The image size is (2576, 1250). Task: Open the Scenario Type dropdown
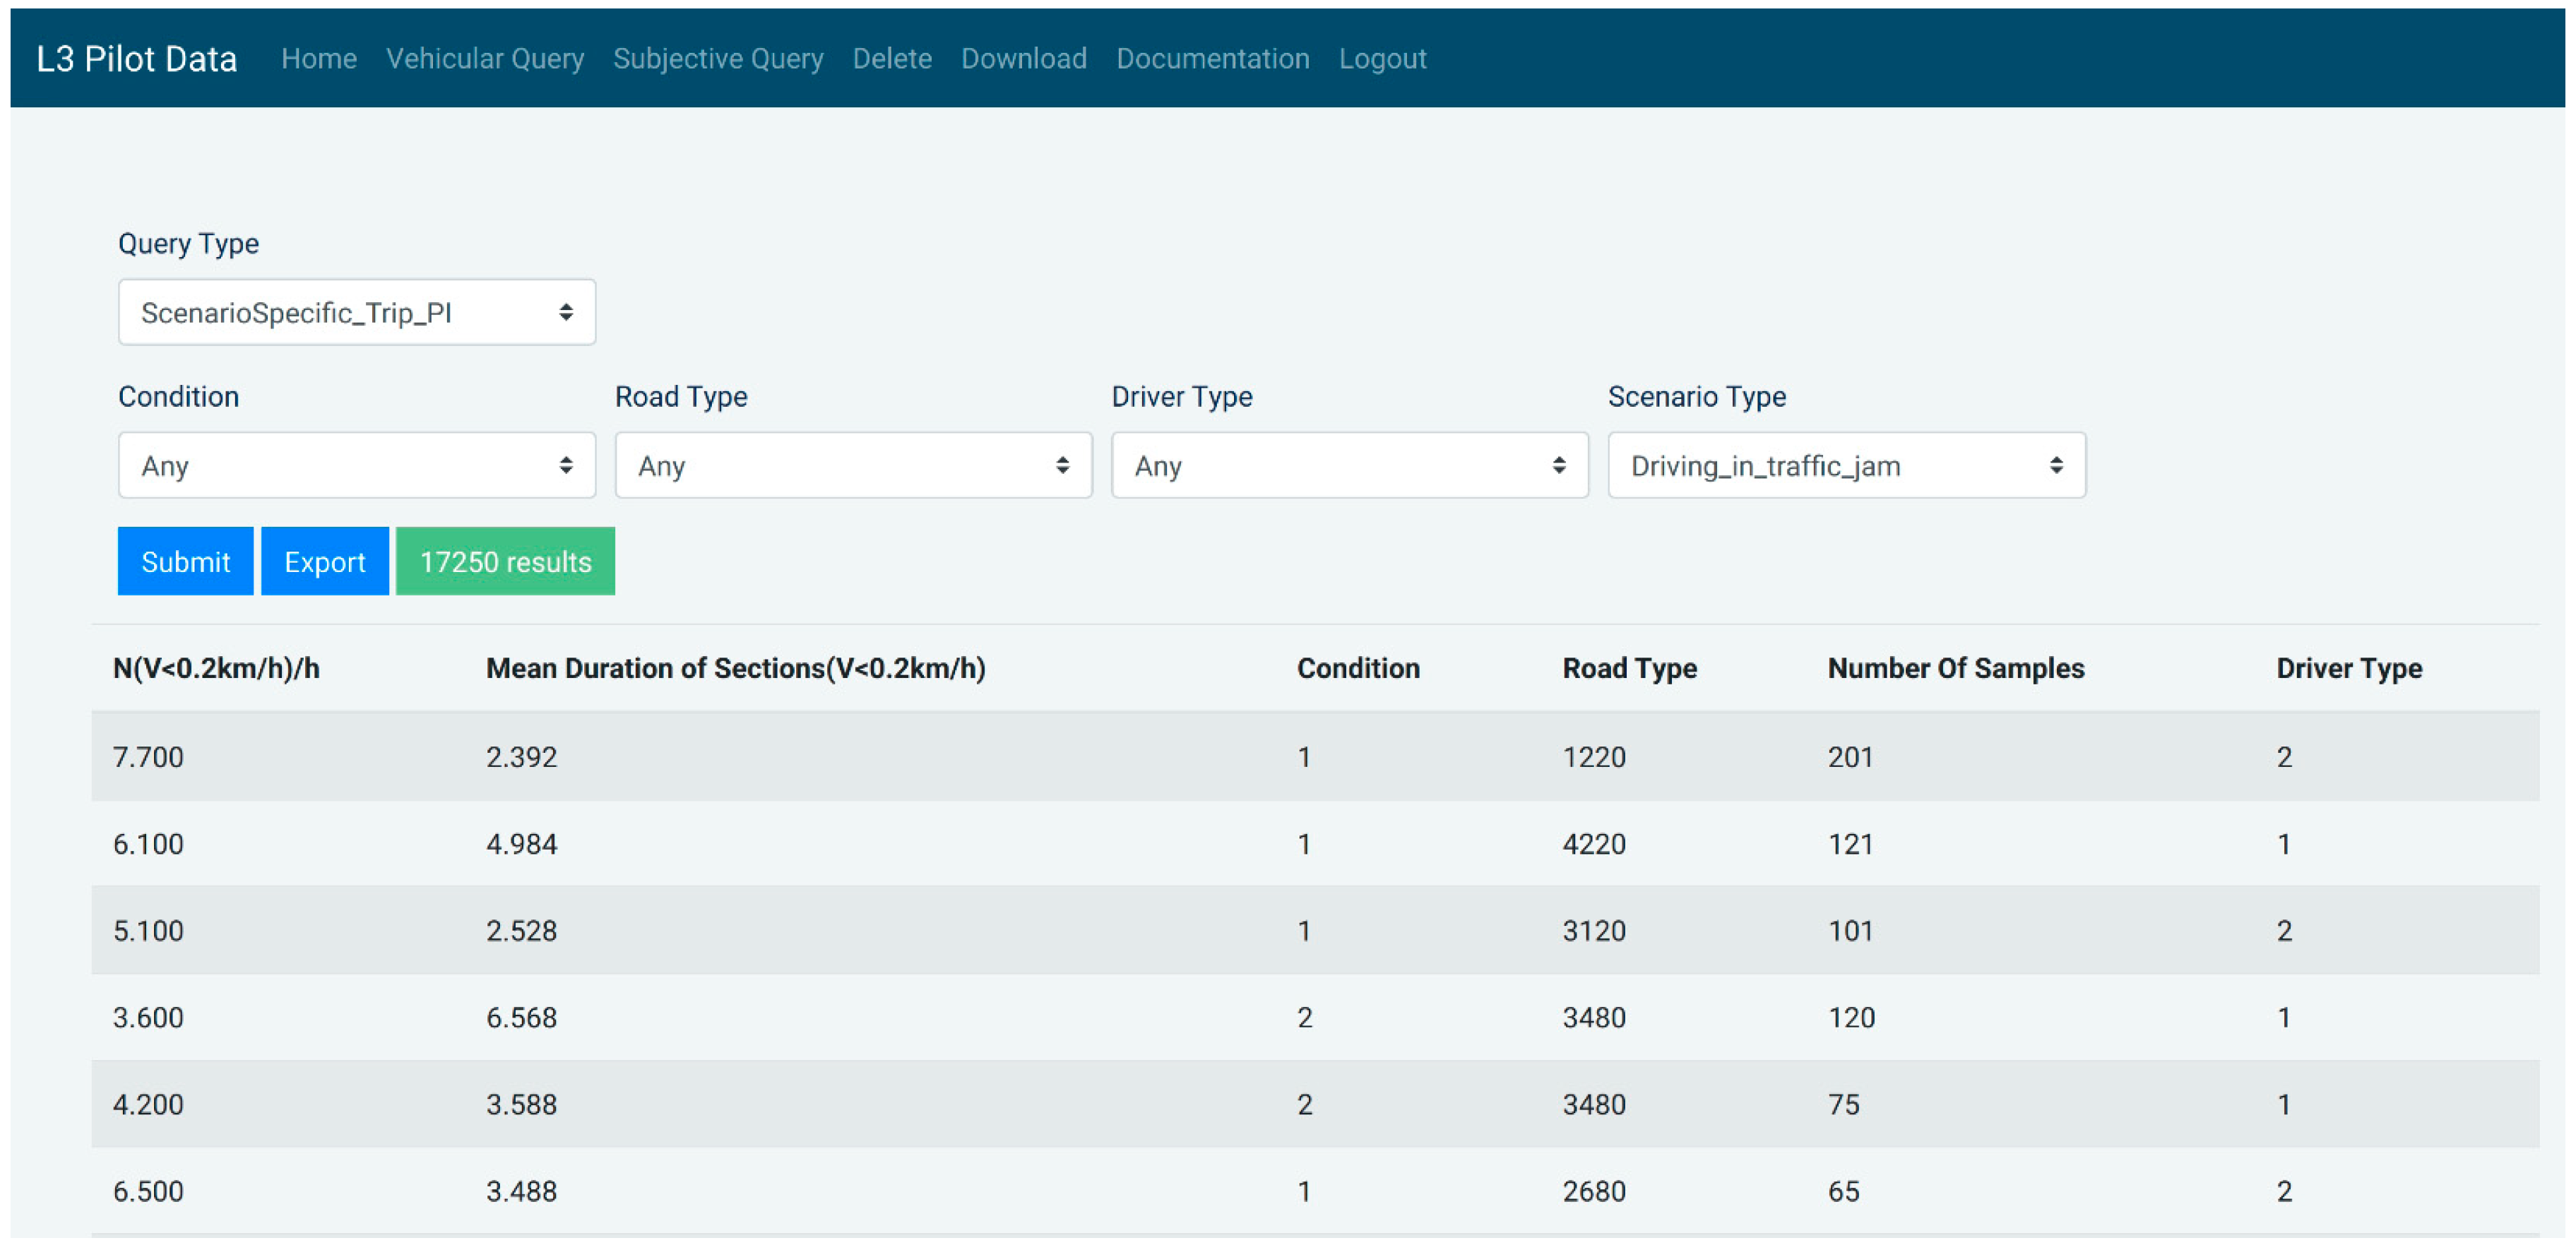(x=1845, y=466)
